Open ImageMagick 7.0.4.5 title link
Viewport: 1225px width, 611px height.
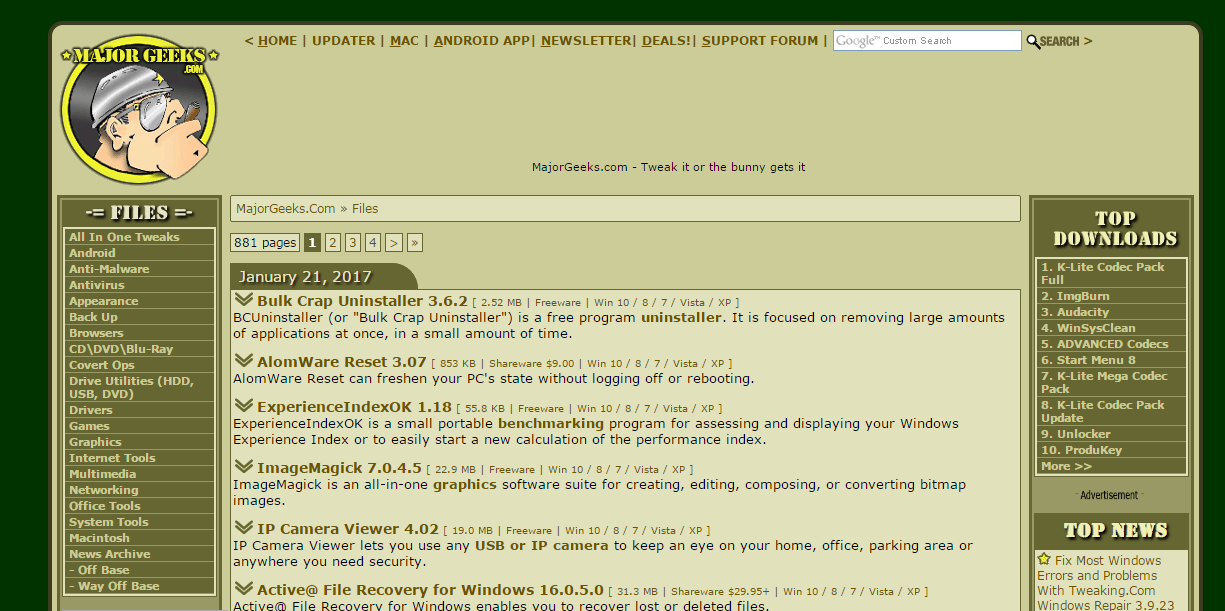click(339, 468)
